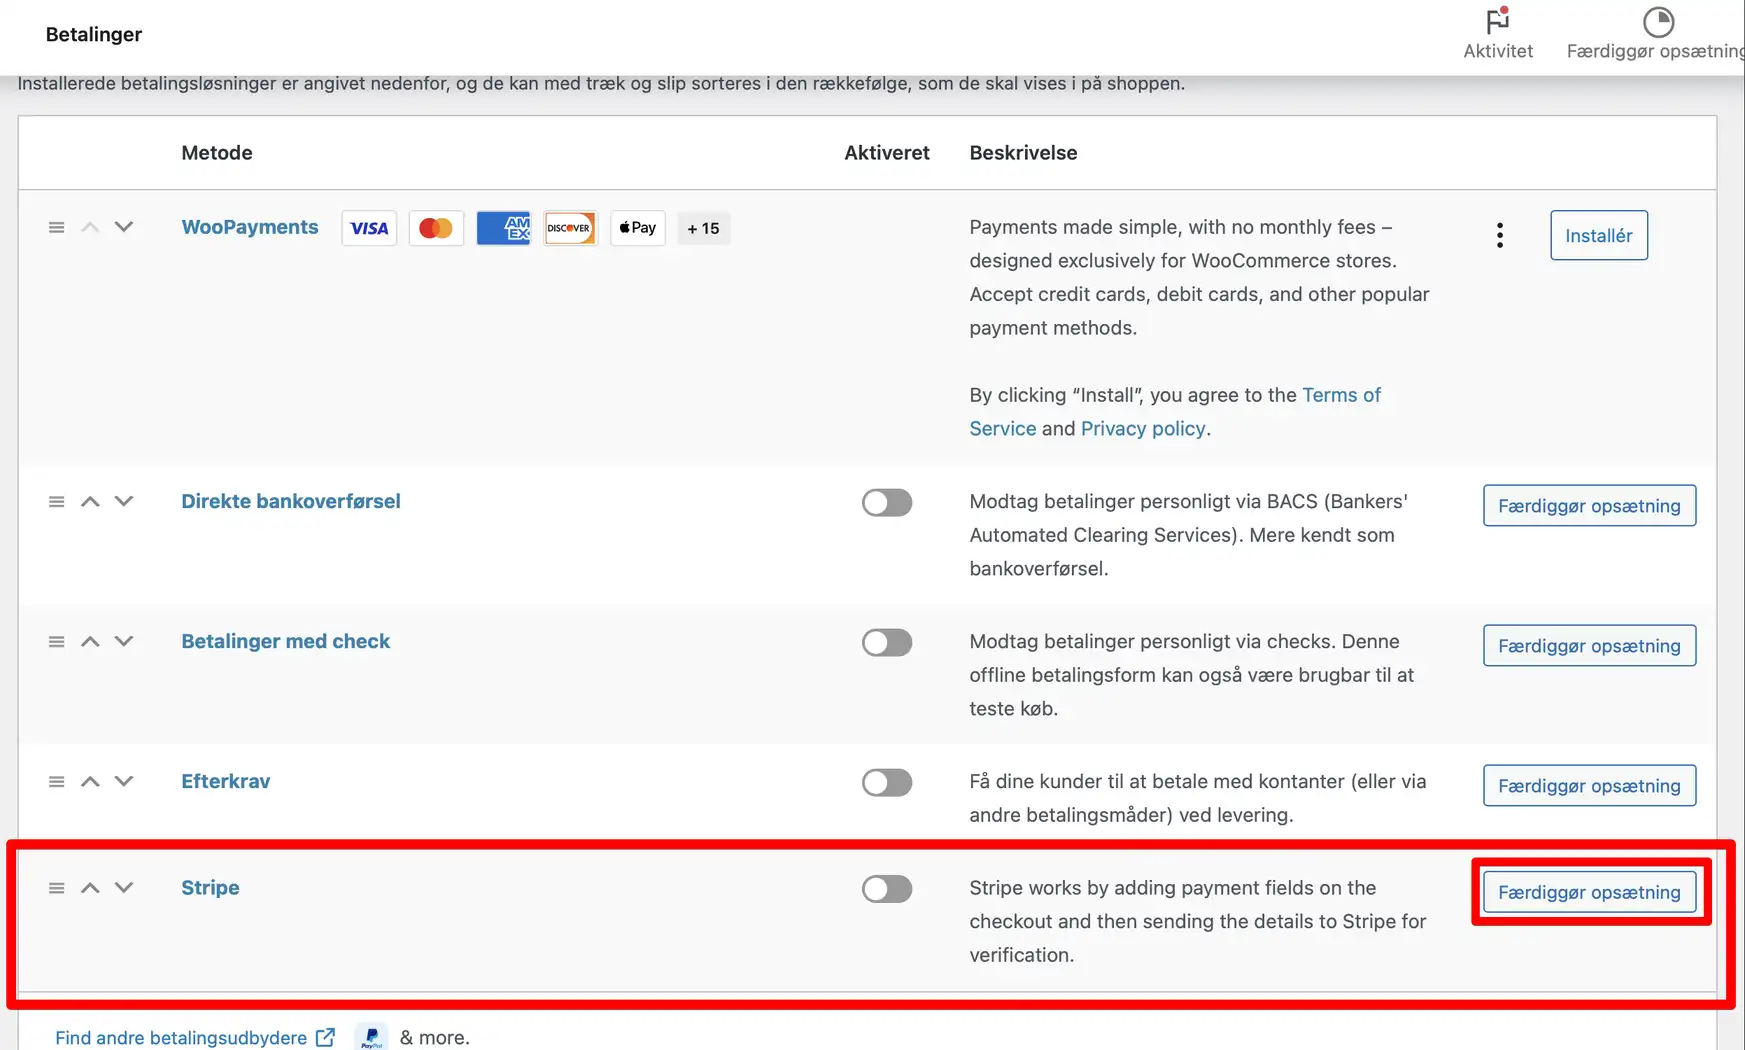1745x1050 pixels.
Task: Expand the +15 more payment methods badge
Action: (703, 228)
